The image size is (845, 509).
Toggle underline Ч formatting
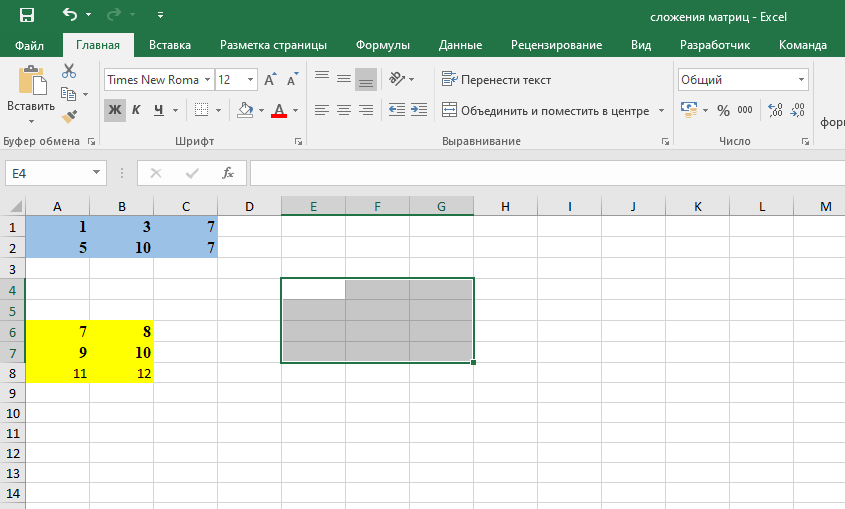point(158,110)
